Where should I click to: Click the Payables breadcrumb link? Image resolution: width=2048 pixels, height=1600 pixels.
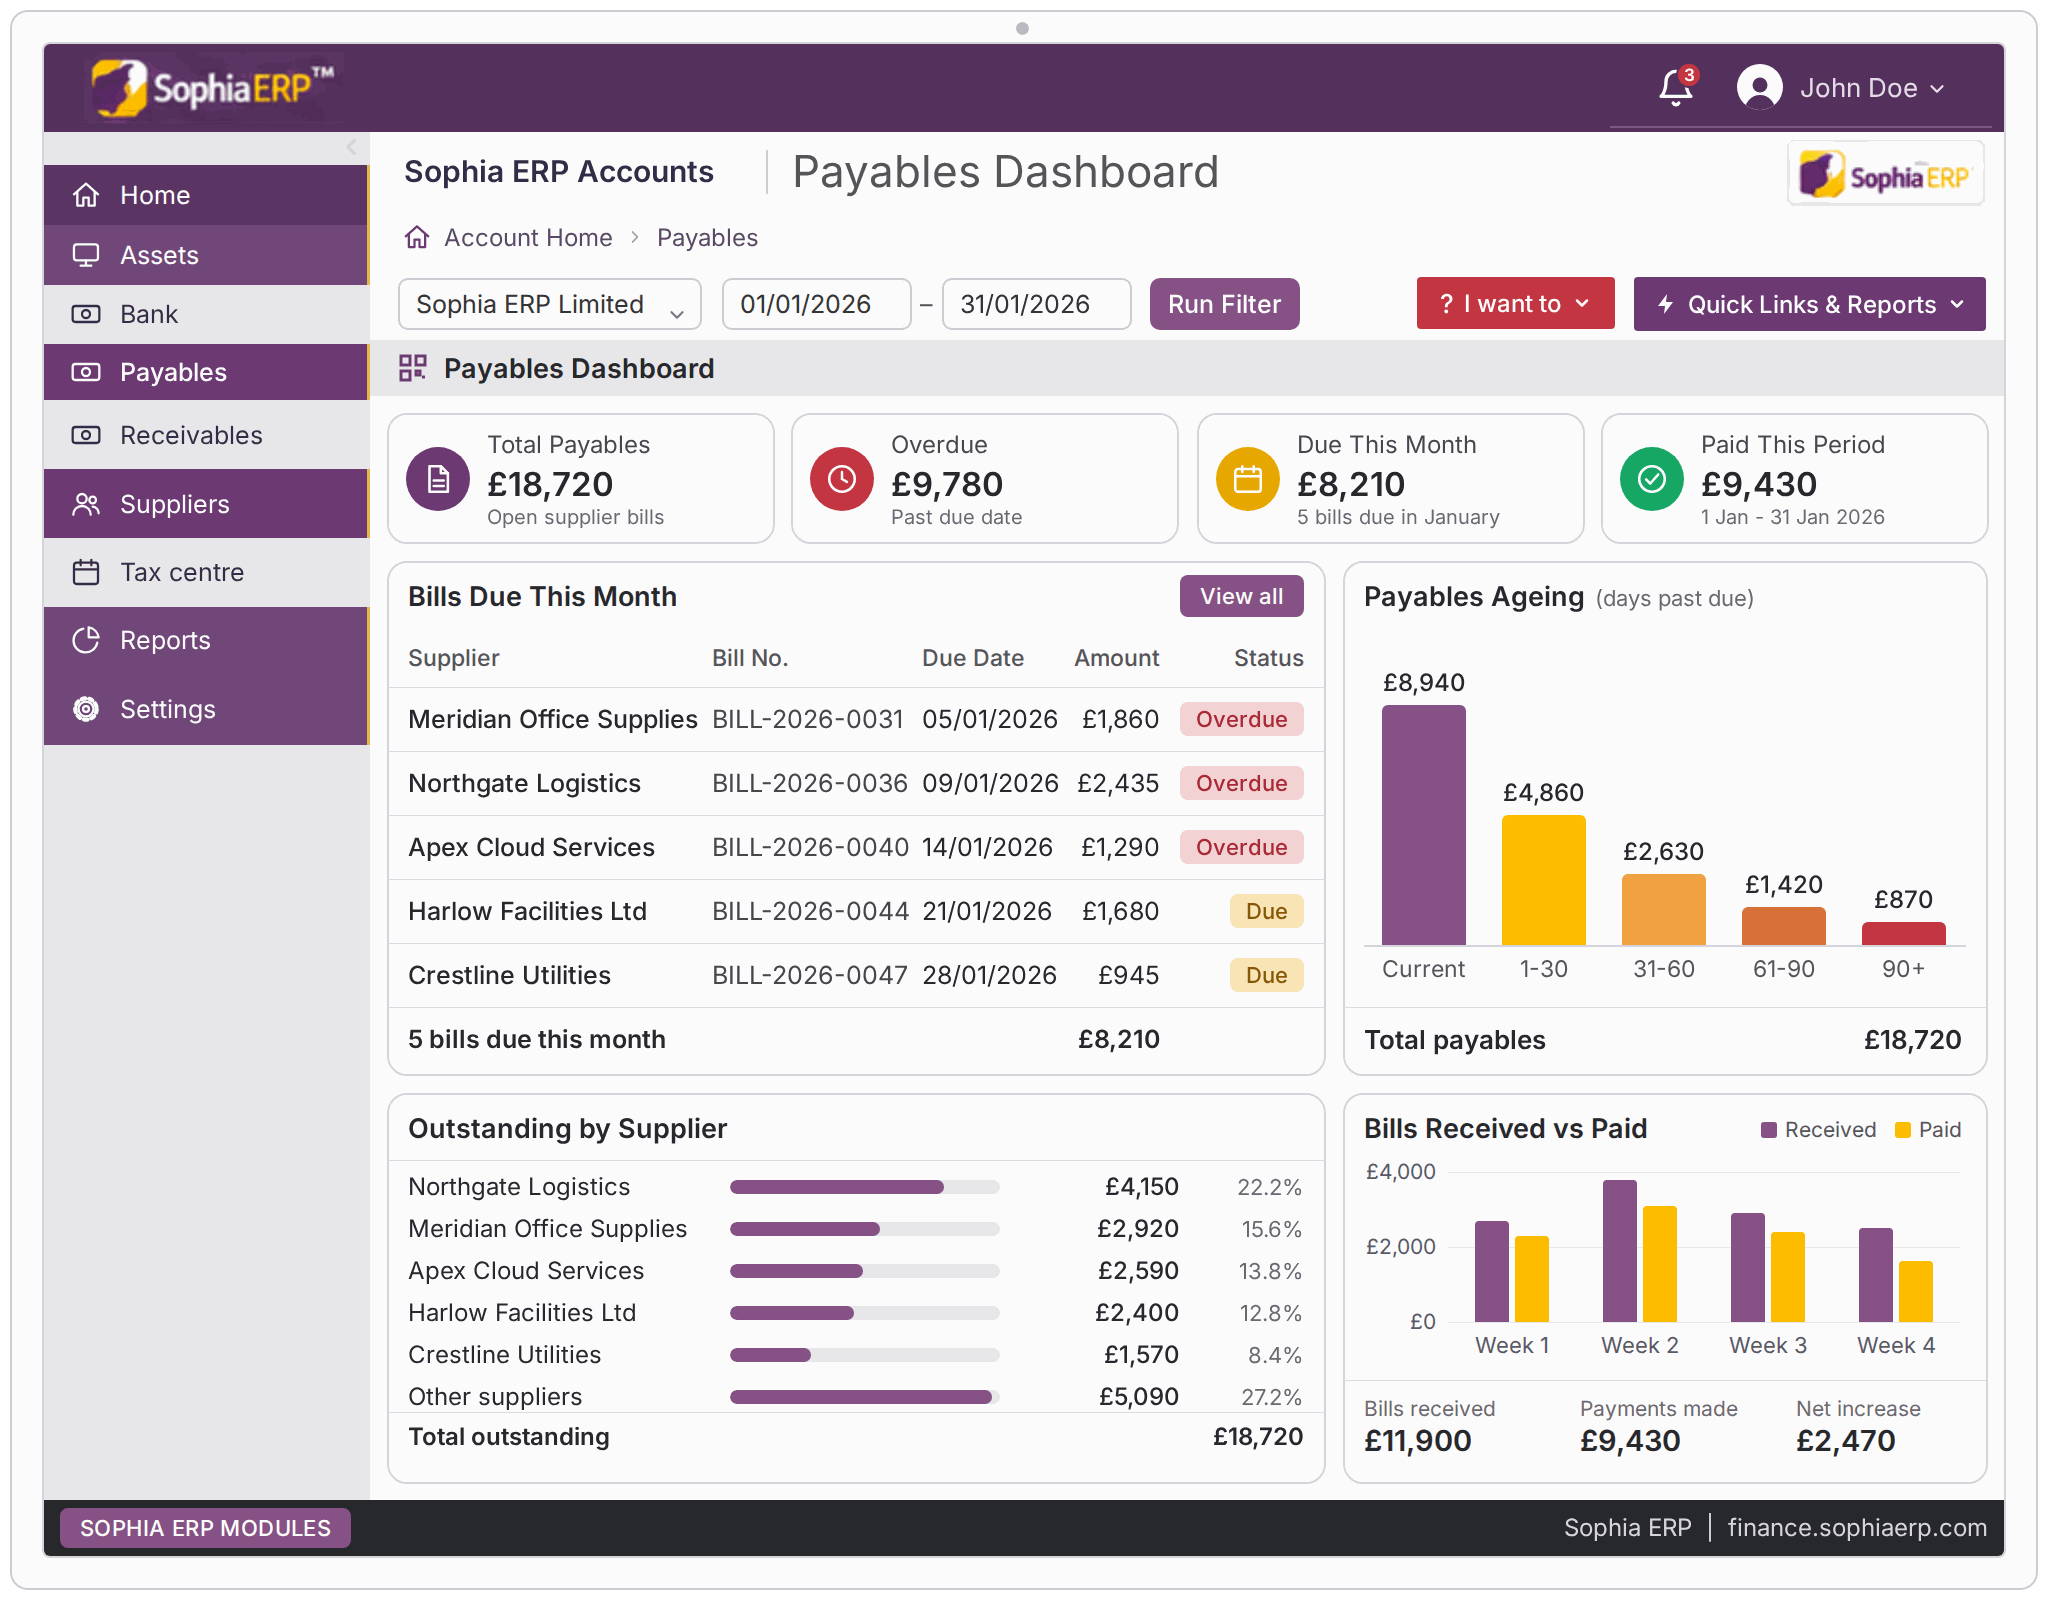pyautogui.click(x=707, y=237)
